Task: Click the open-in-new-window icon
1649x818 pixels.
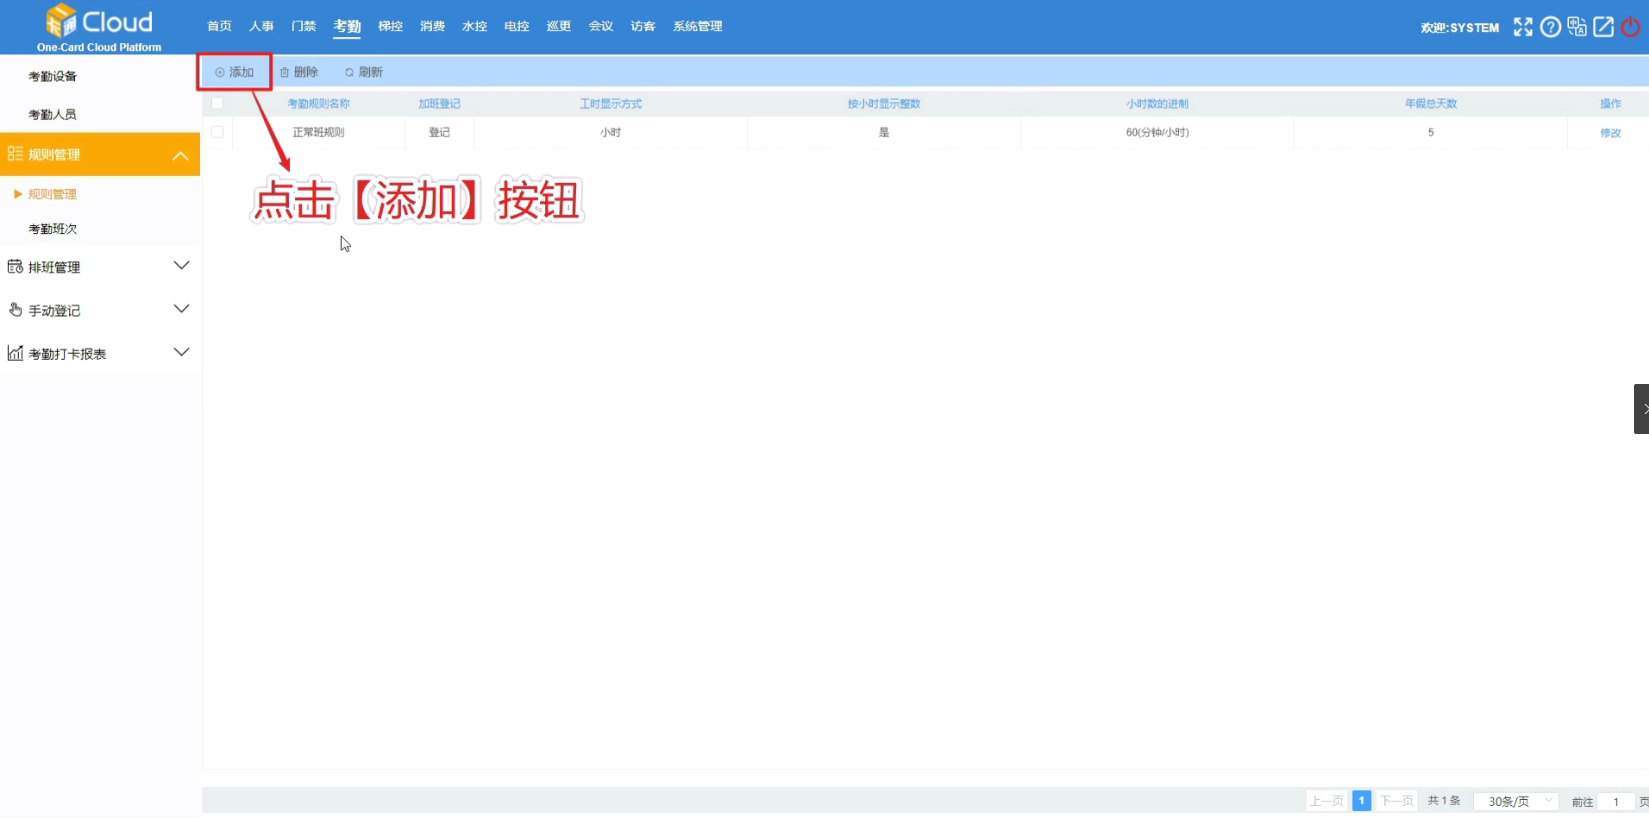Action: tap(1603, 27)
